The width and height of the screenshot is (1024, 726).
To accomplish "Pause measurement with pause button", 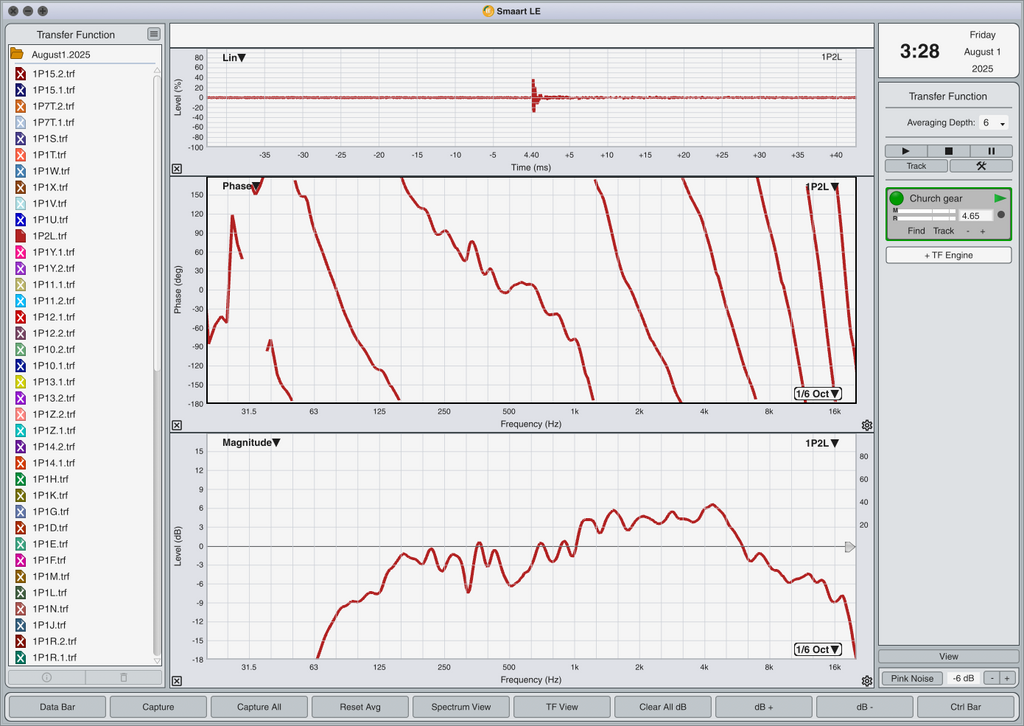I will pos(991,151).
